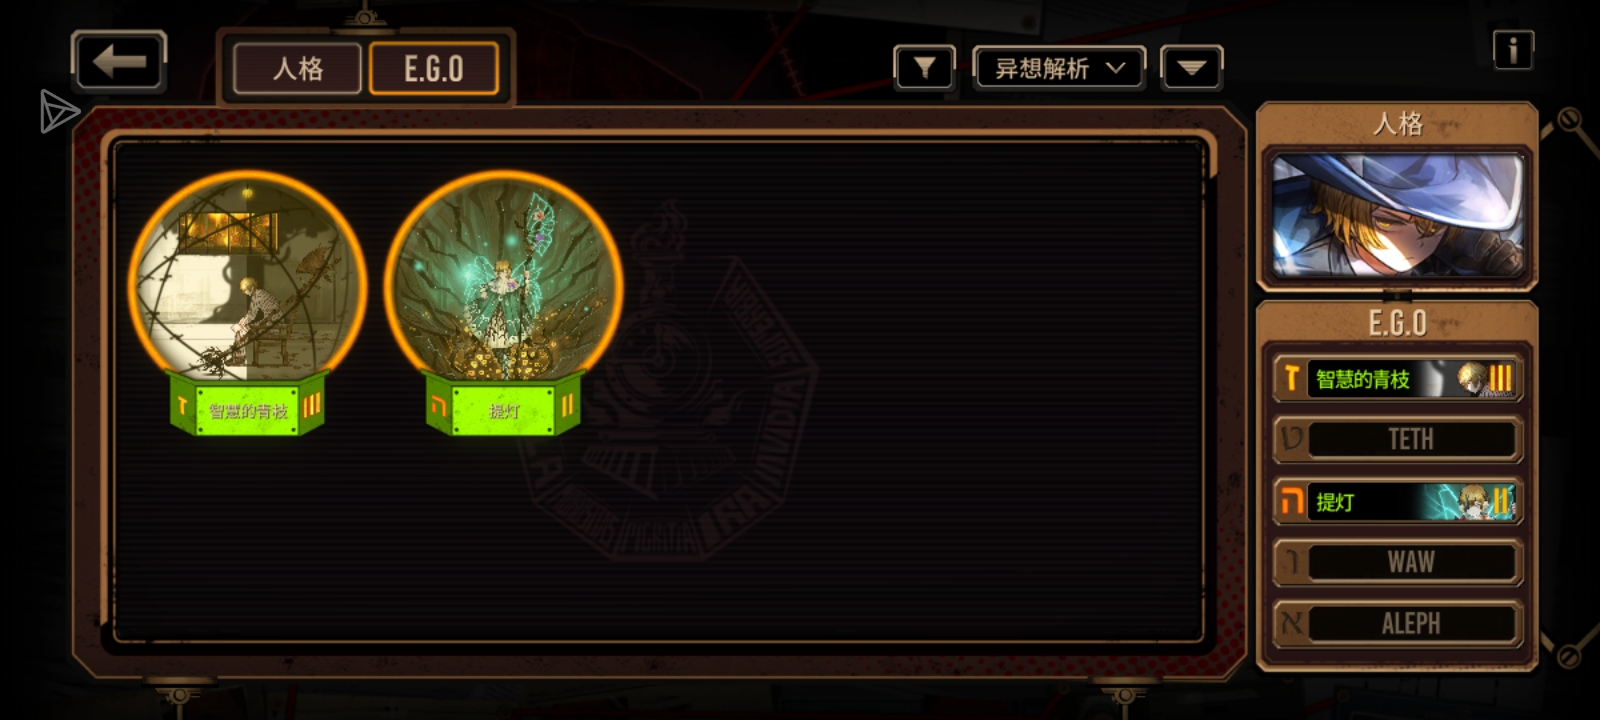Viewport: 1600px width, 720px height.
Task: Choose the empty TETH slot
Action: click(1397, 439)
